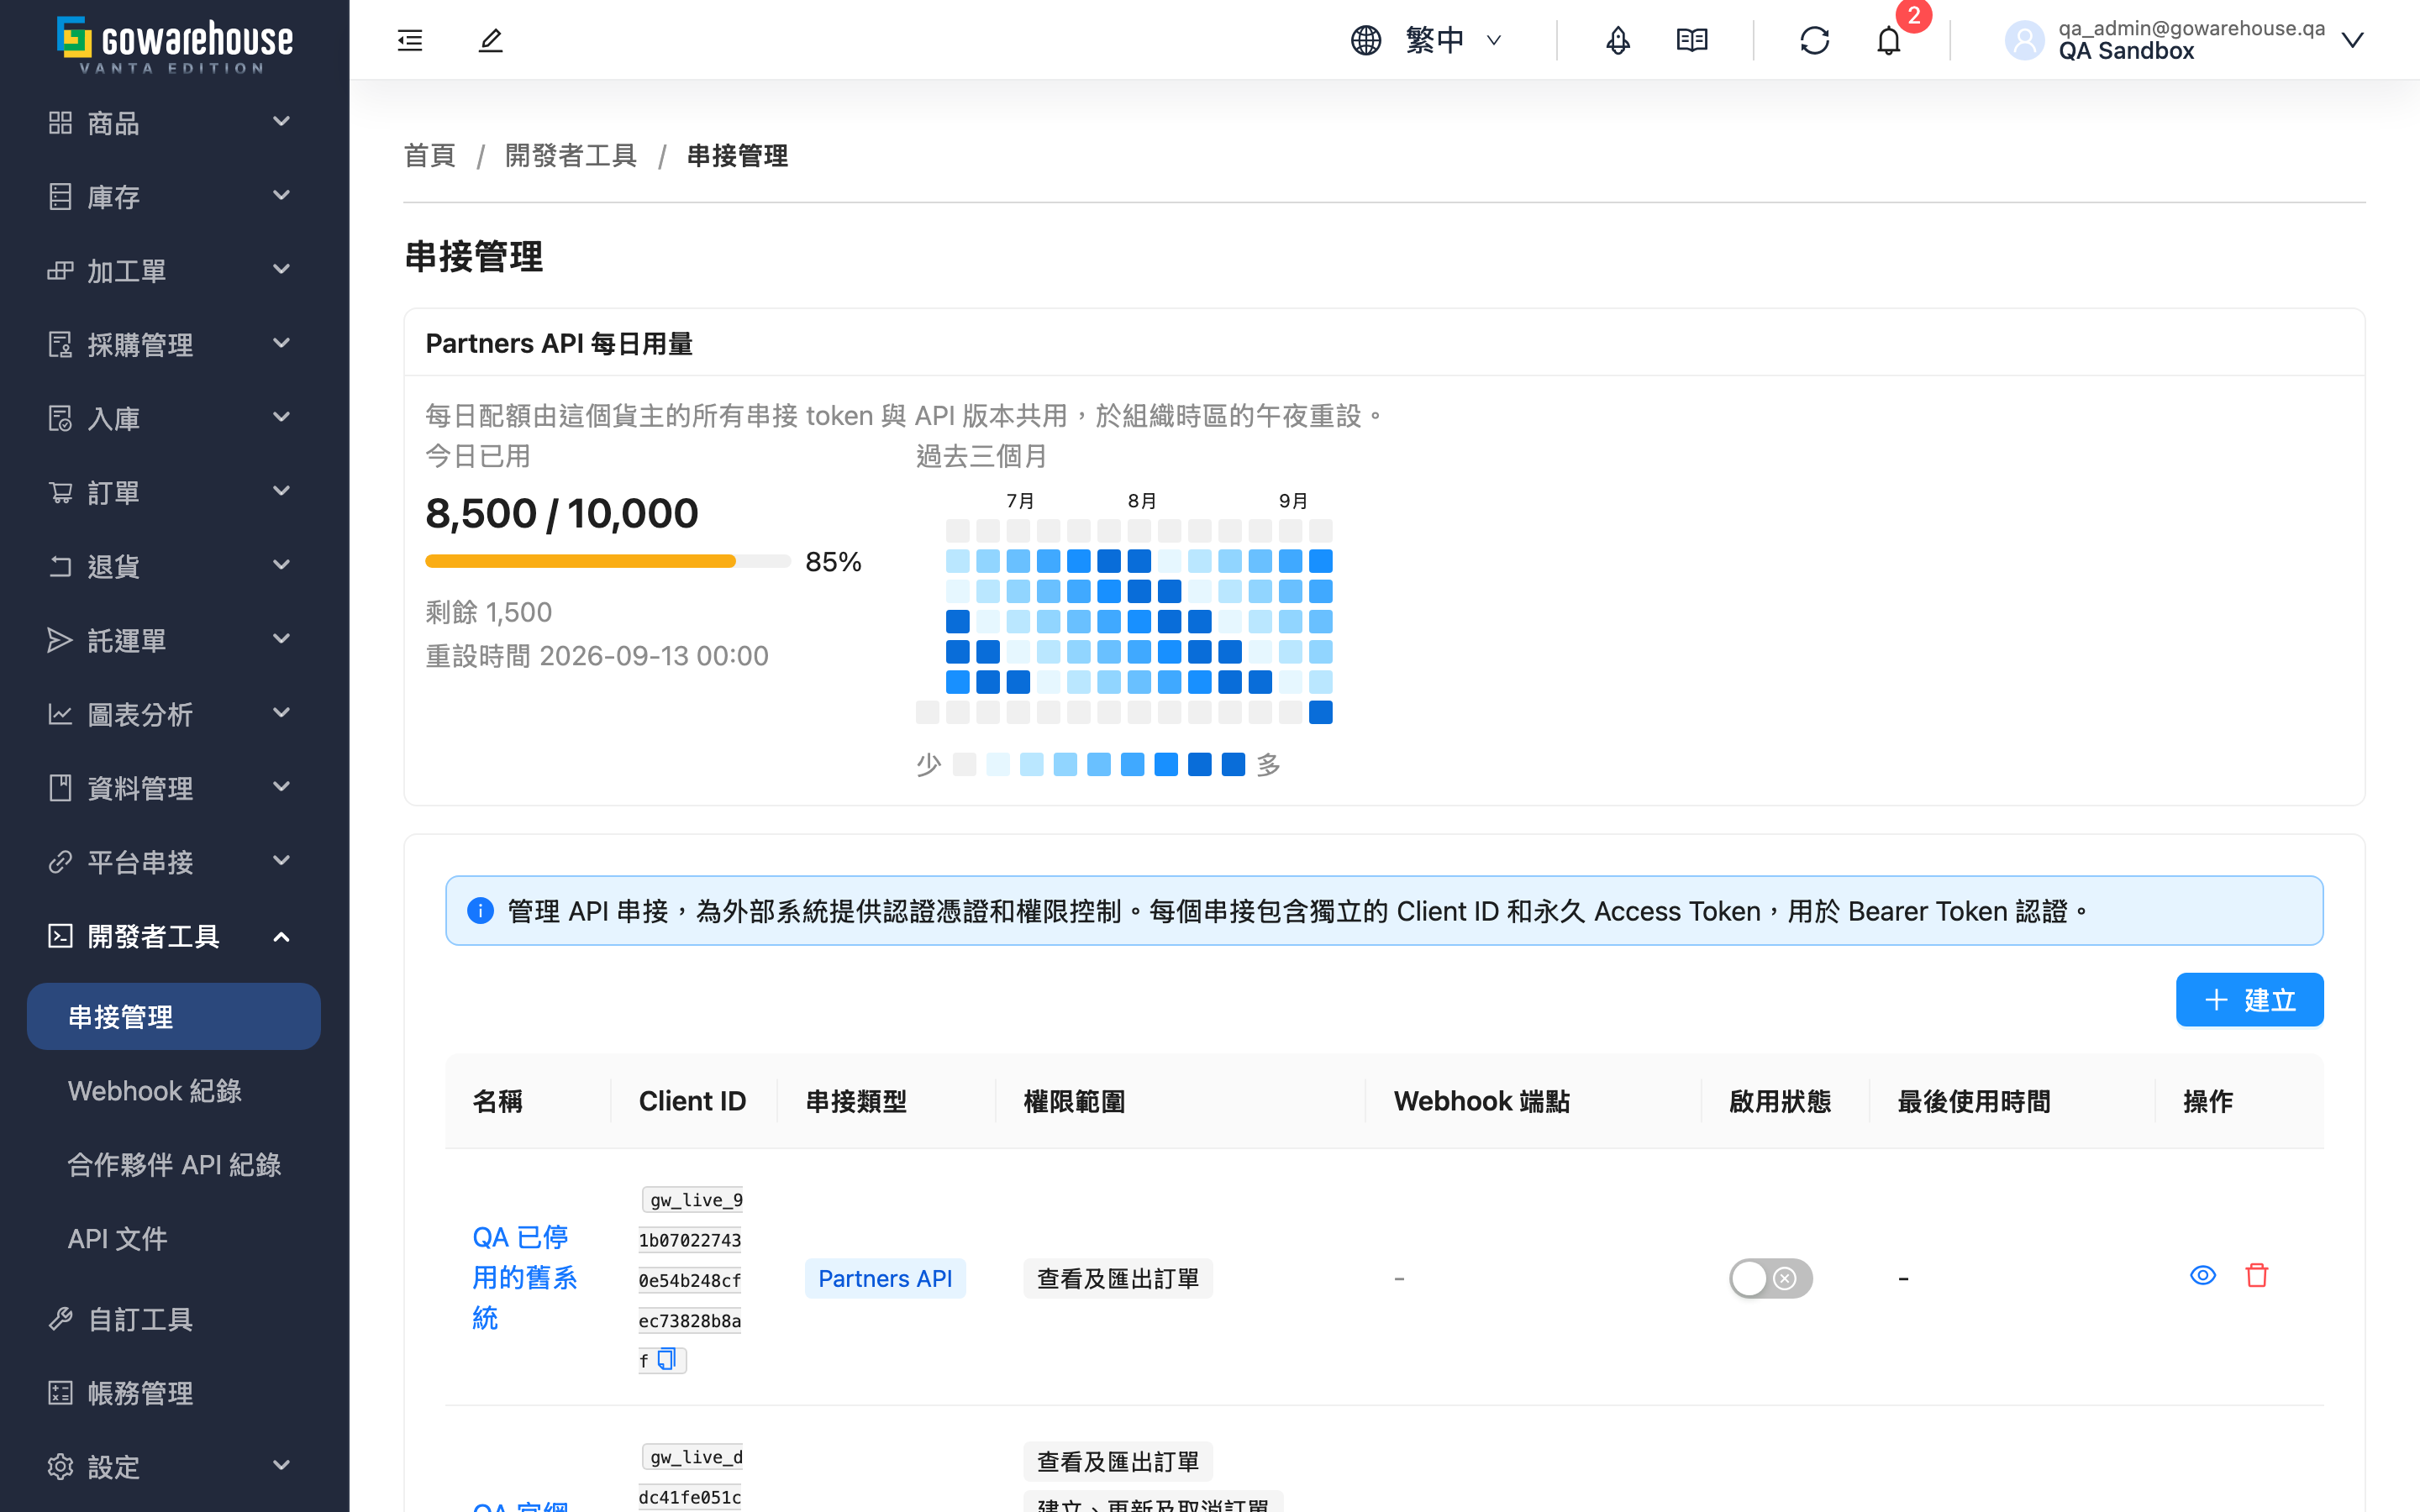
Task: Open Webhook 紀錄 in sidebar
Action: [174, 1091]
